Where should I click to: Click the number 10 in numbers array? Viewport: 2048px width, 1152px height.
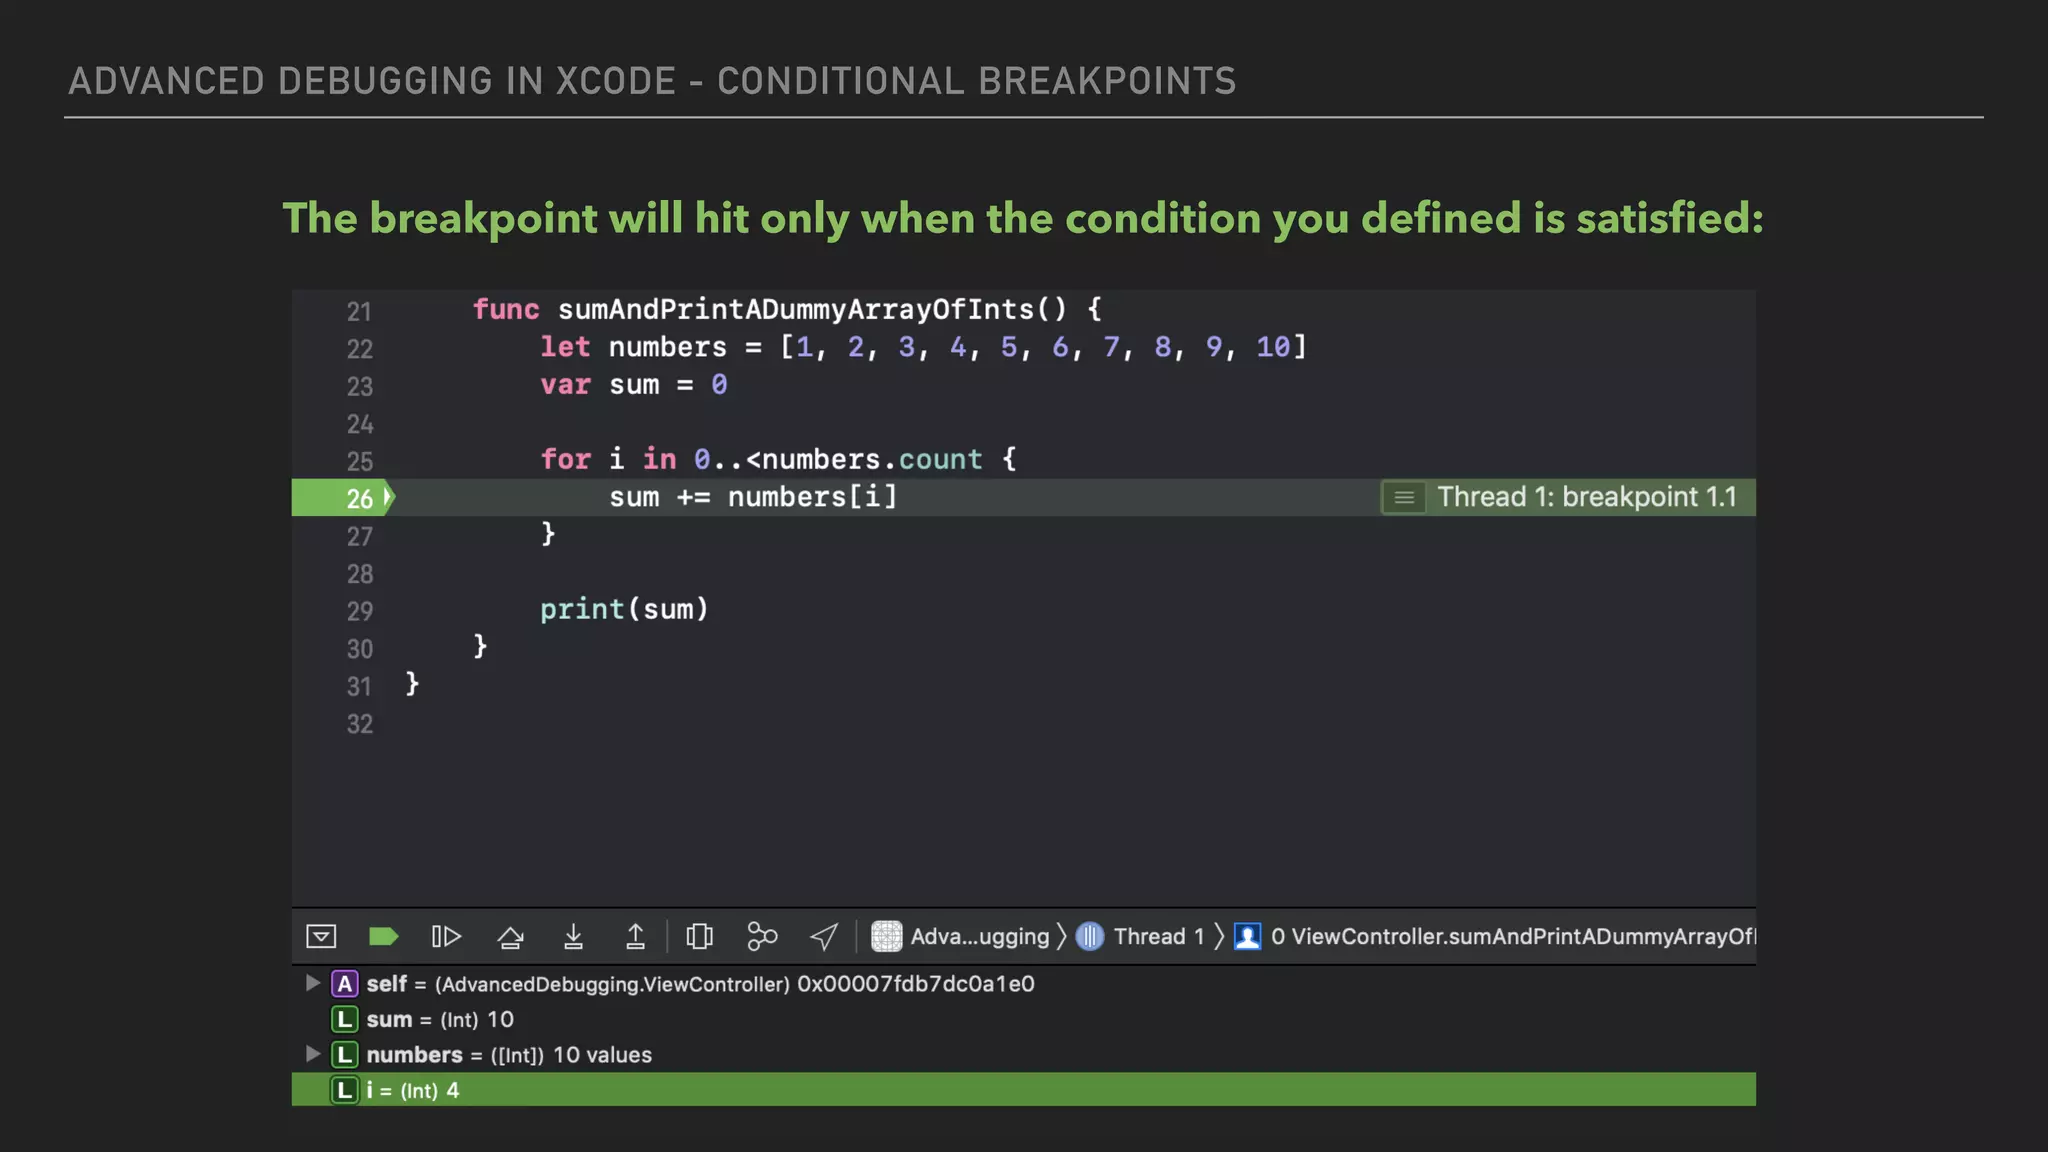pos(1273,346)
